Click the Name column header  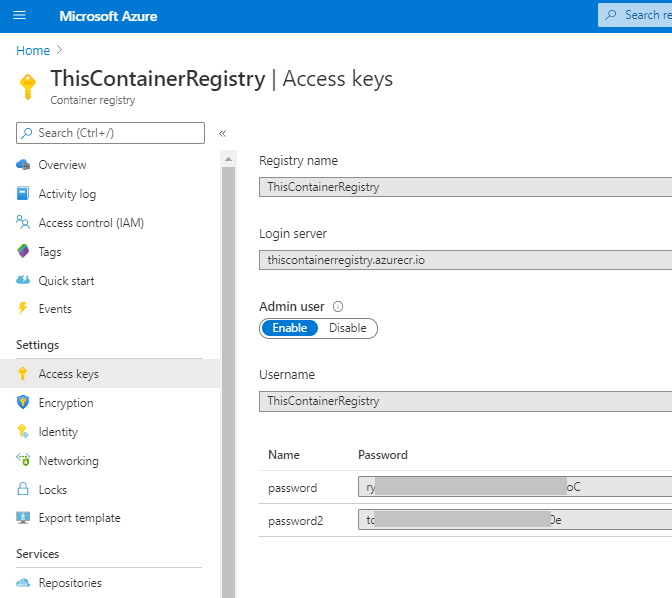click(x=284, y=455)
